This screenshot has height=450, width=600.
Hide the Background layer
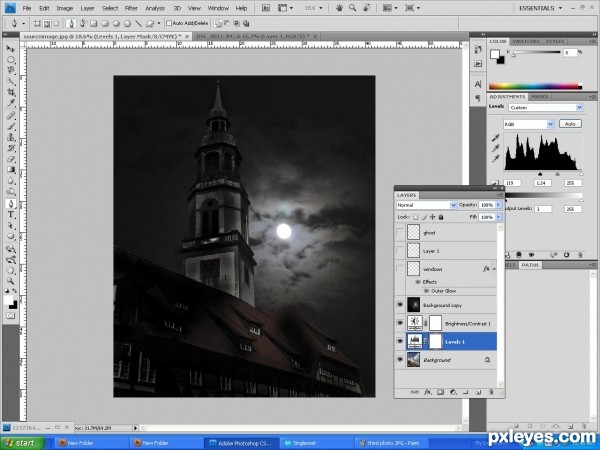tap(400, 360)
